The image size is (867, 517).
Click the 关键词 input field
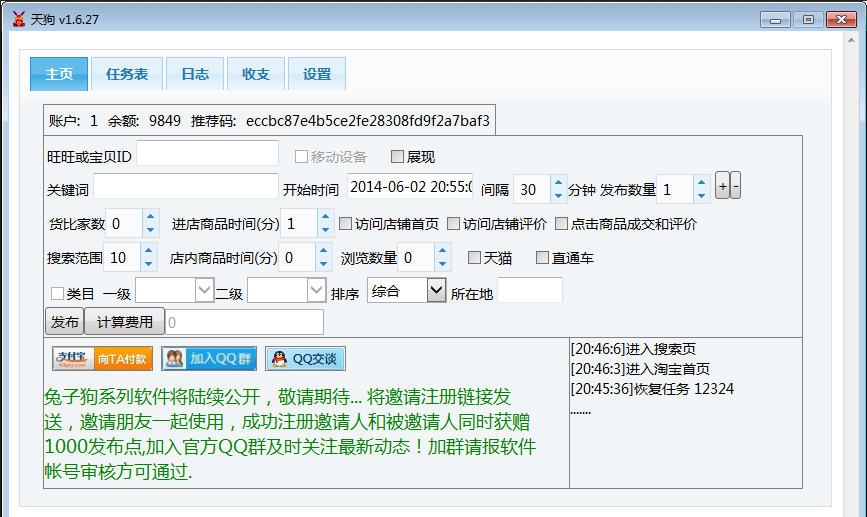click(x=186, y=186)
